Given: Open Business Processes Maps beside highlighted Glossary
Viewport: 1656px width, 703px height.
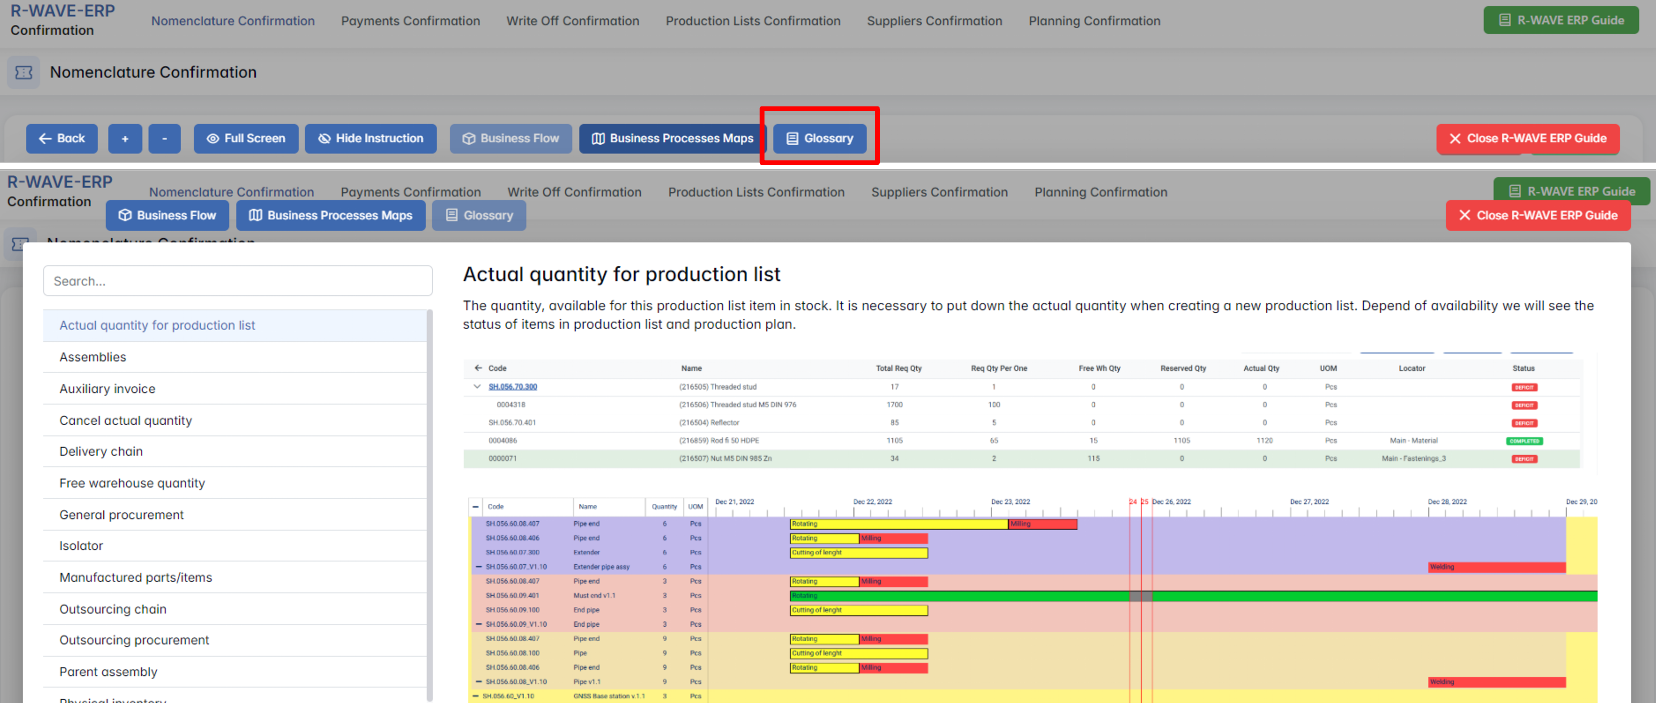Looking at the screenshot, I should (672, 139).
